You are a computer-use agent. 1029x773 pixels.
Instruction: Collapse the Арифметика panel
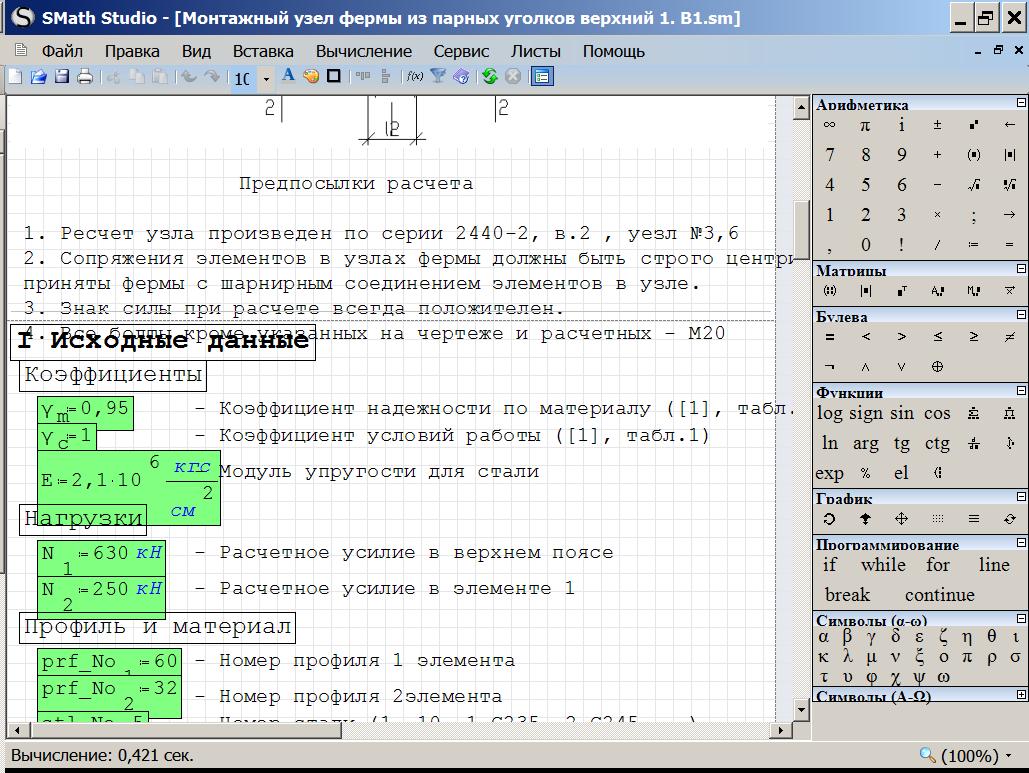click(x=1021, y=103)
